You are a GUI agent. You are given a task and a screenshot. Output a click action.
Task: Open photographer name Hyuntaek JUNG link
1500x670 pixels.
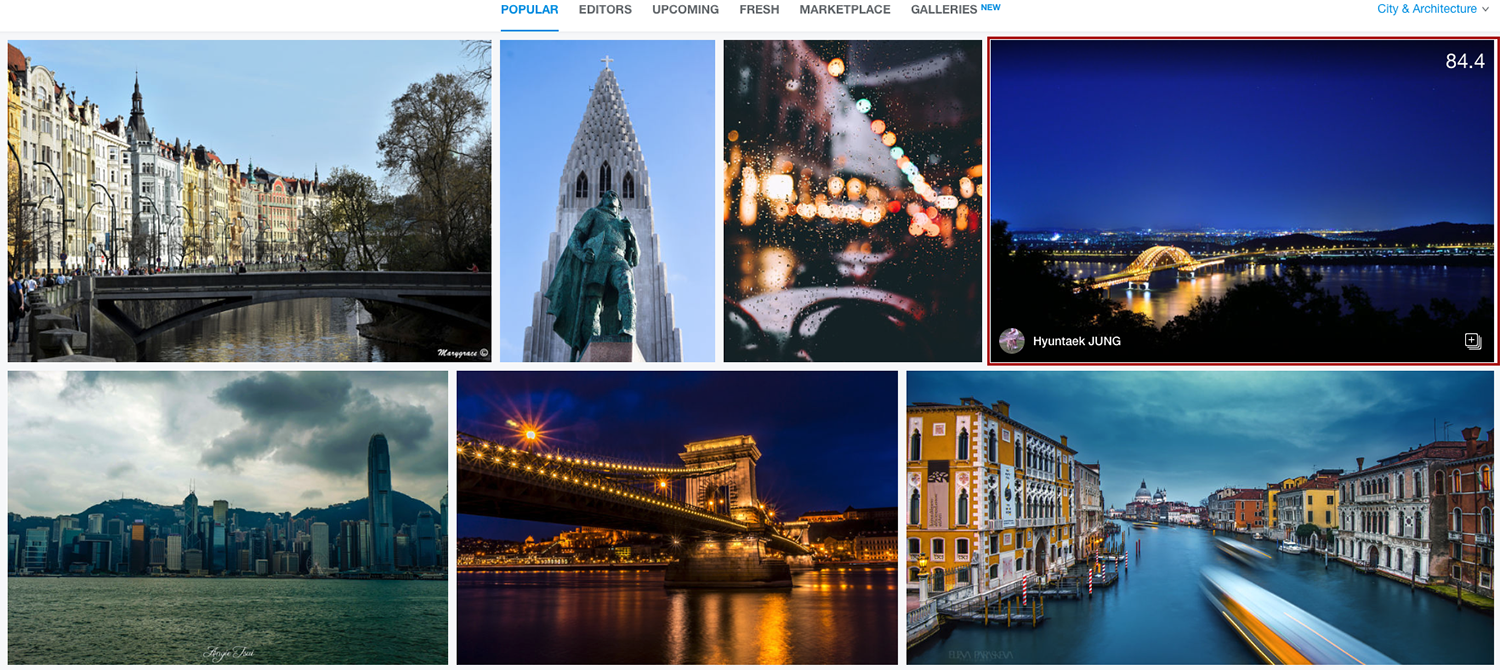[1076, 341]
